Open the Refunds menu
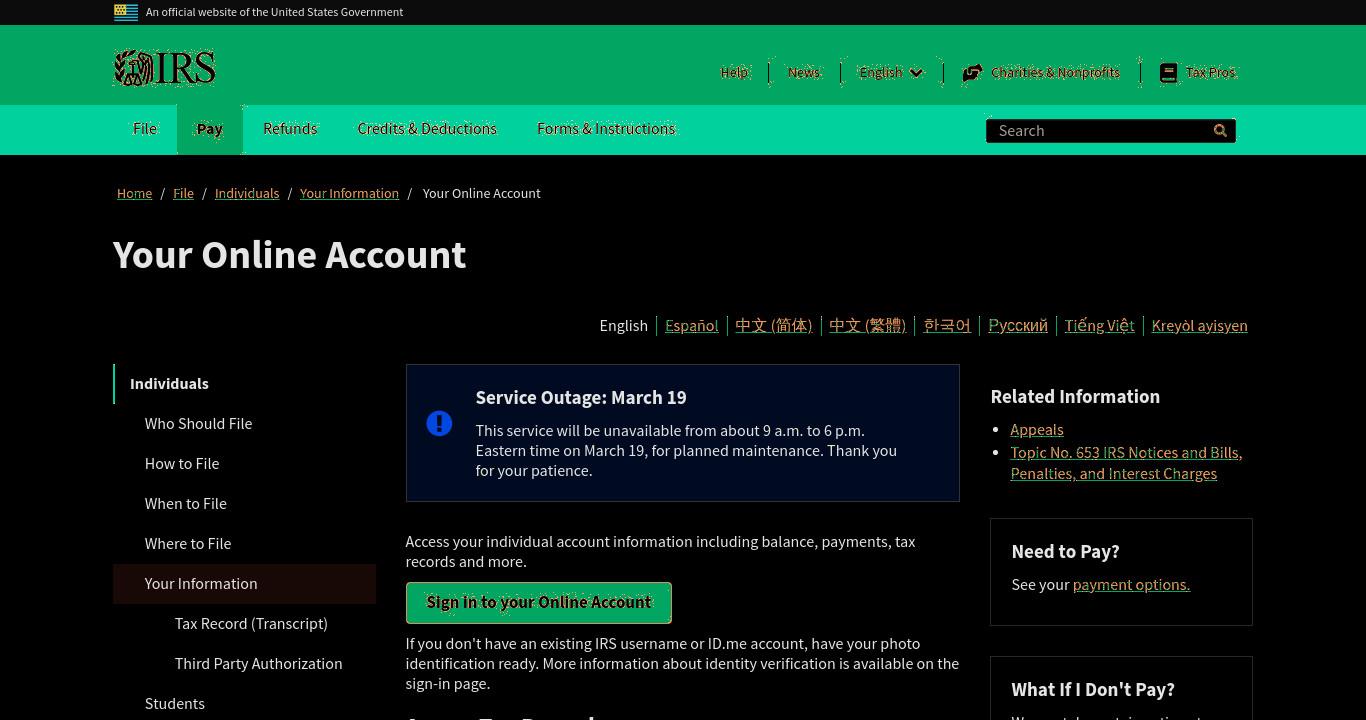The image size is (1366, 720). tap(290, 129)
